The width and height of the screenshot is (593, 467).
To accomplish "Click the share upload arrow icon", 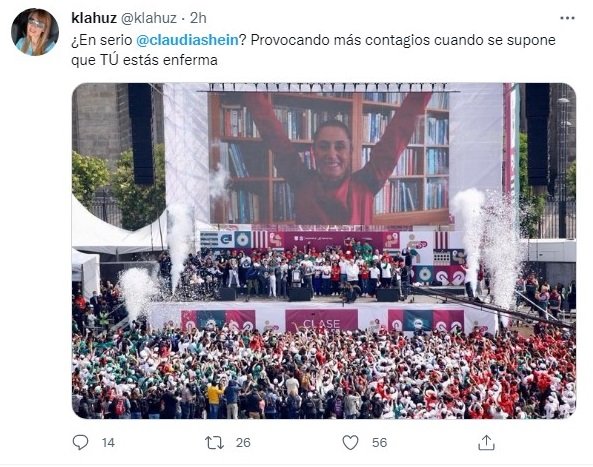I will (x=486, y=442).
